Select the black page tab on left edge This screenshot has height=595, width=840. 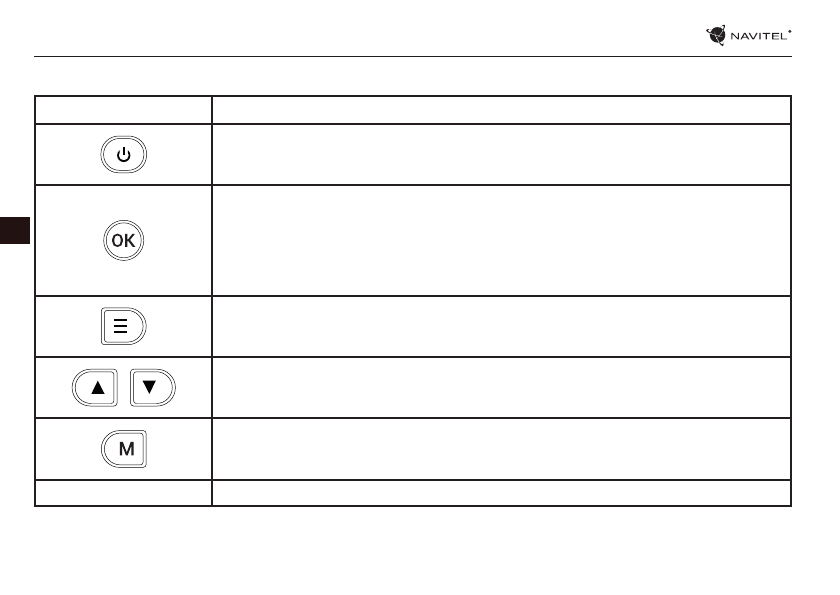(x=15, y=229)
